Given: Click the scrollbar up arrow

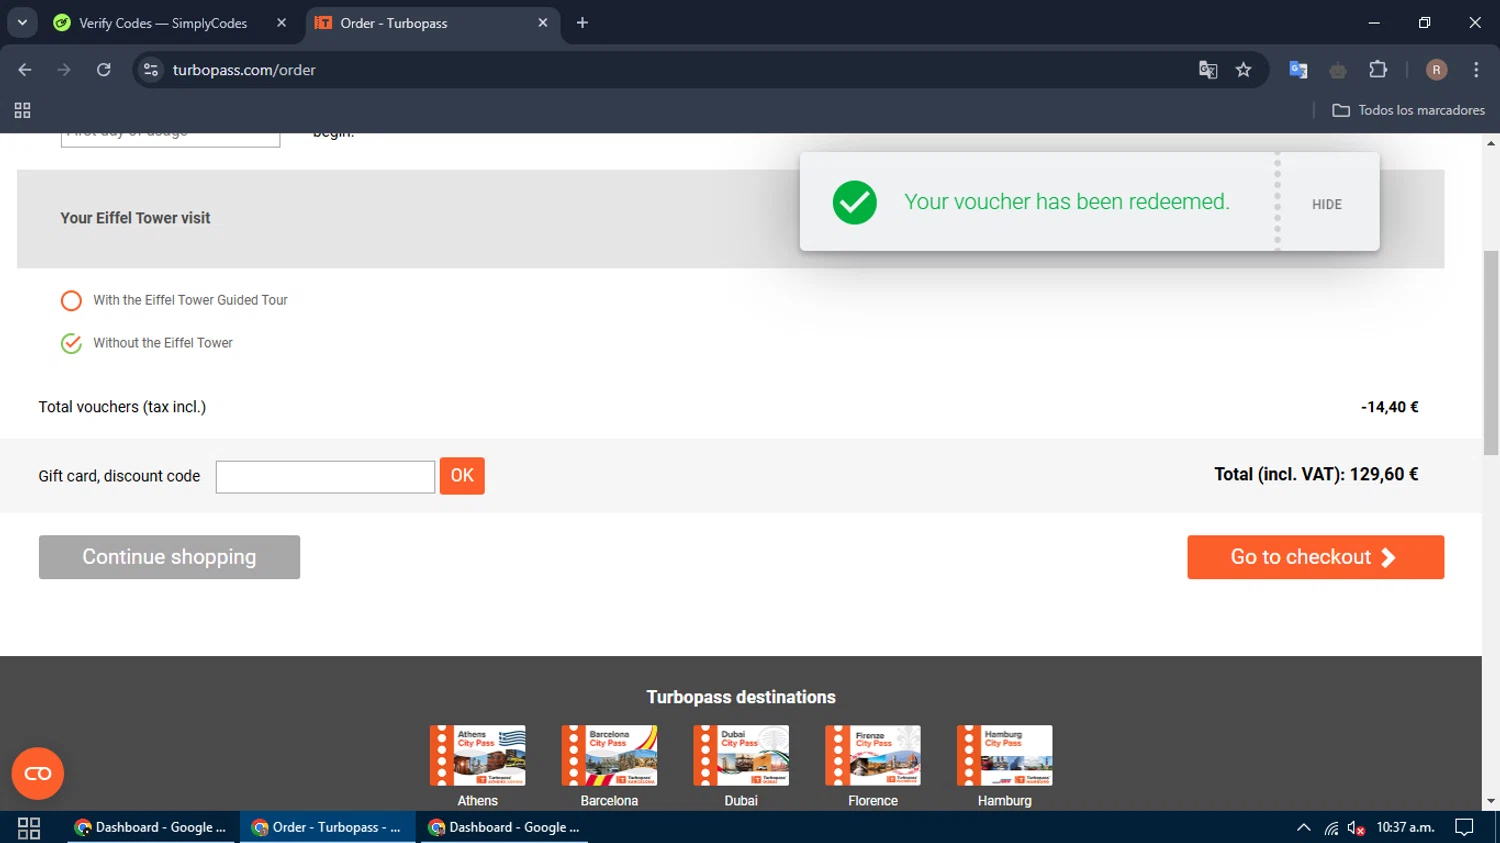Looking at the screenshot, I should 1491,143.
